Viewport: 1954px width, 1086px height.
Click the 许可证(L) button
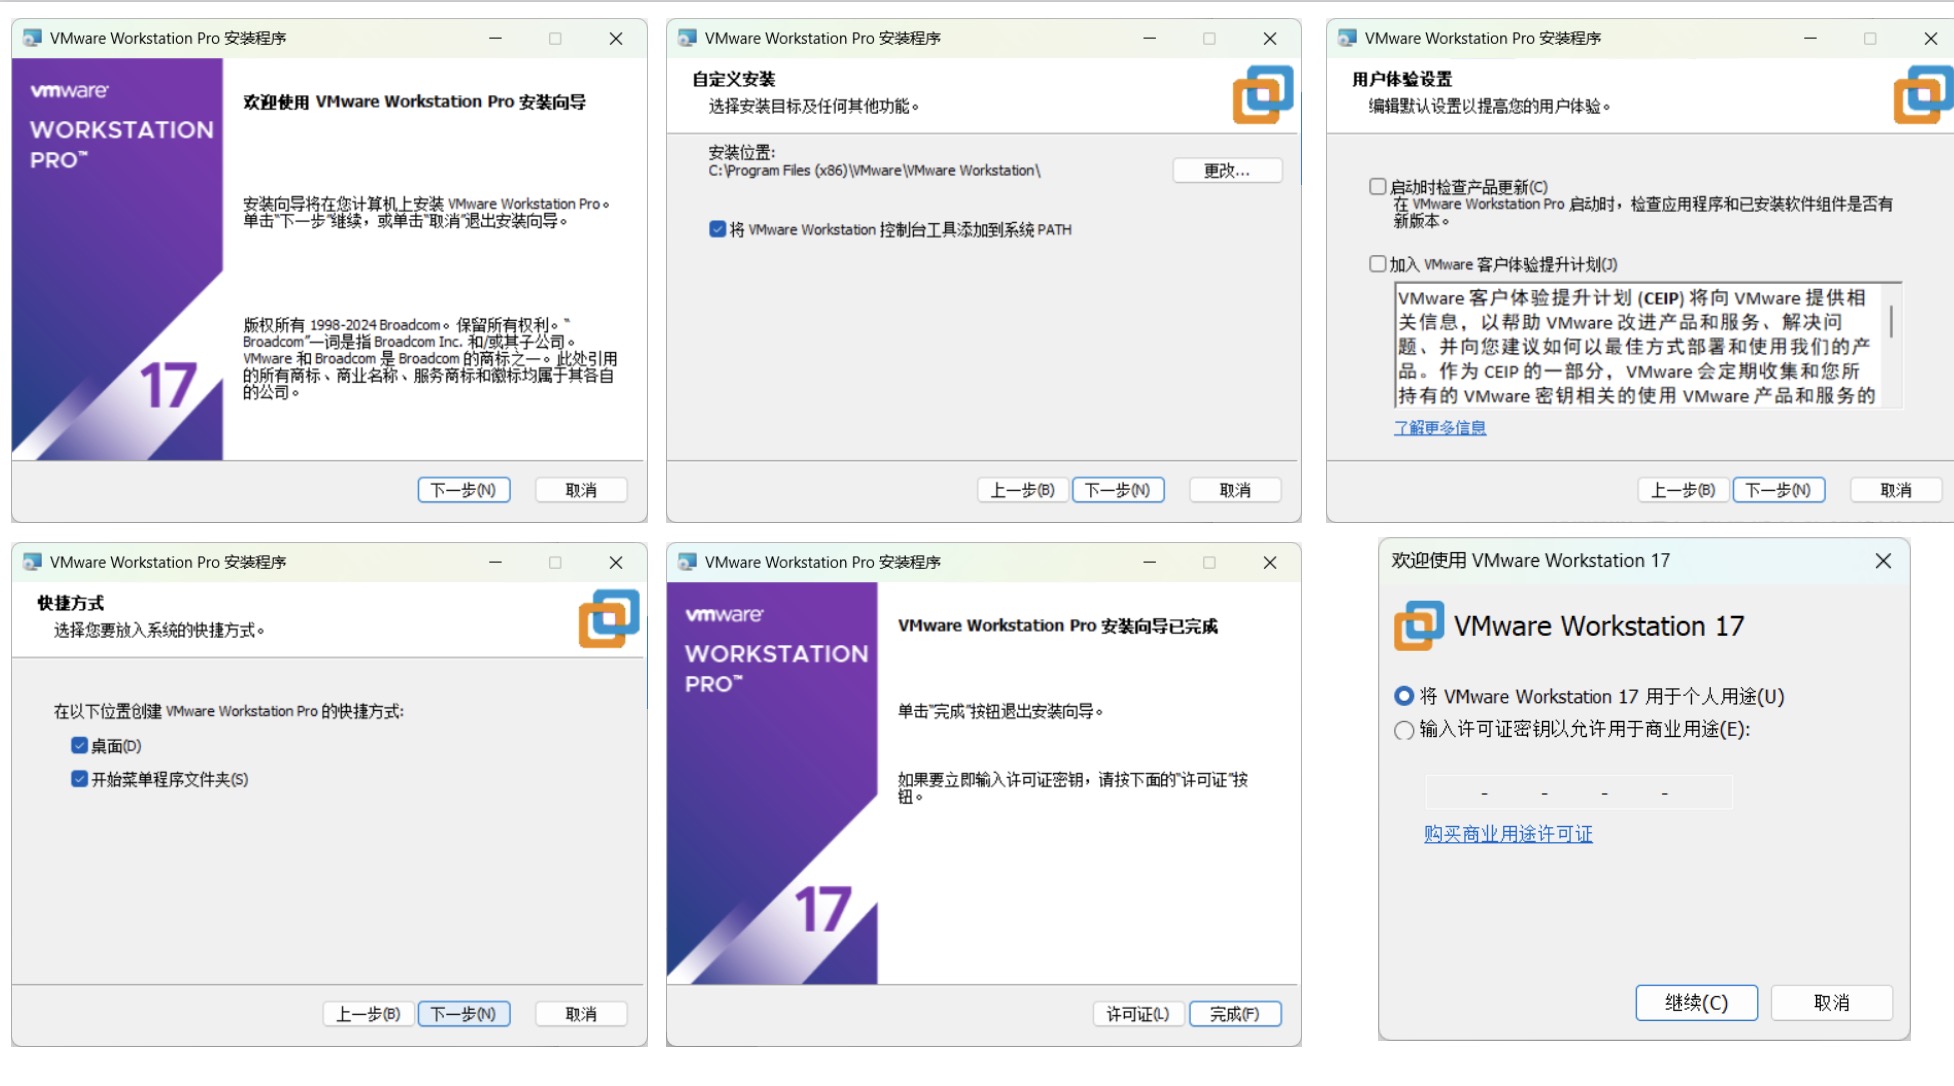(x=1138, y=1014)
